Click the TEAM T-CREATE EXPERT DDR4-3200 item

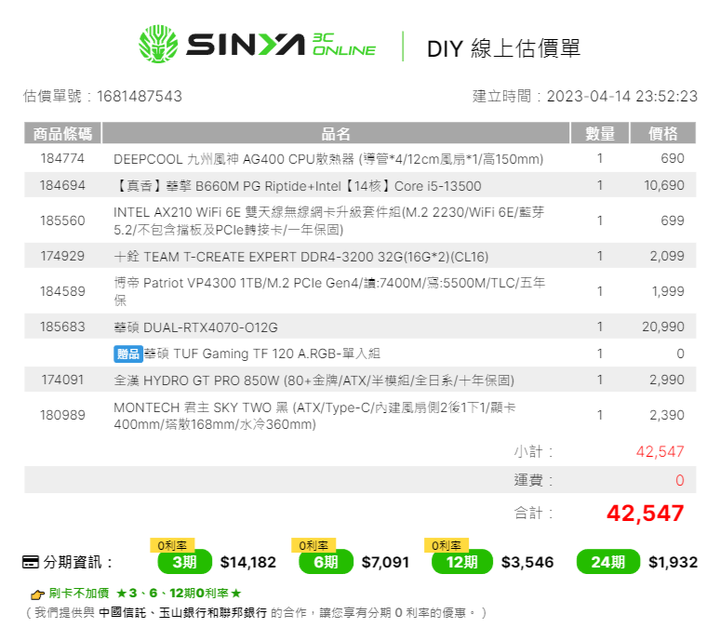click(301, 257)
